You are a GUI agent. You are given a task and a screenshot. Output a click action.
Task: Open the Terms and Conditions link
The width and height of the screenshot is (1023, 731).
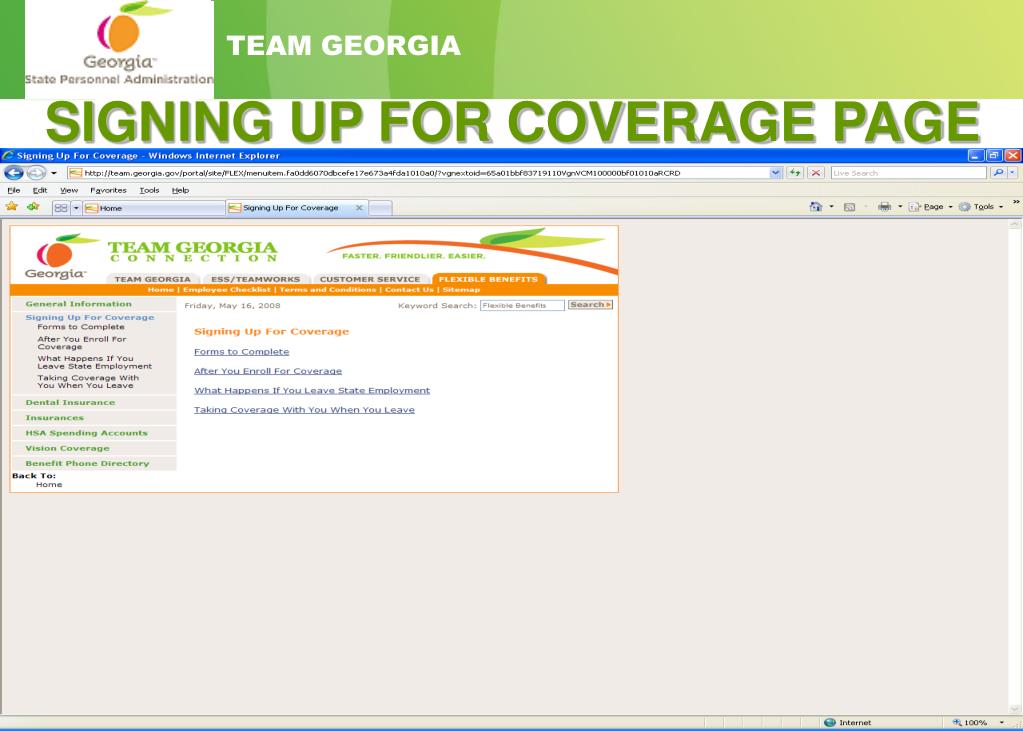tap(328, 290)
